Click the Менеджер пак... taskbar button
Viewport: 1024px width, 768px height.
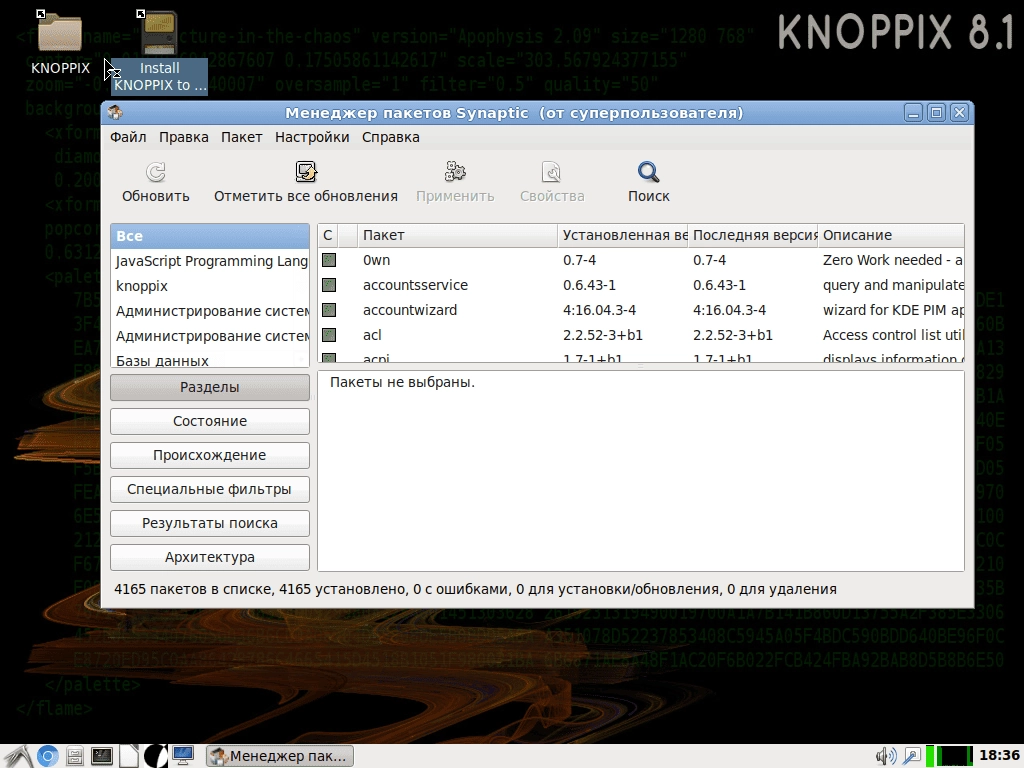[280, 756]
